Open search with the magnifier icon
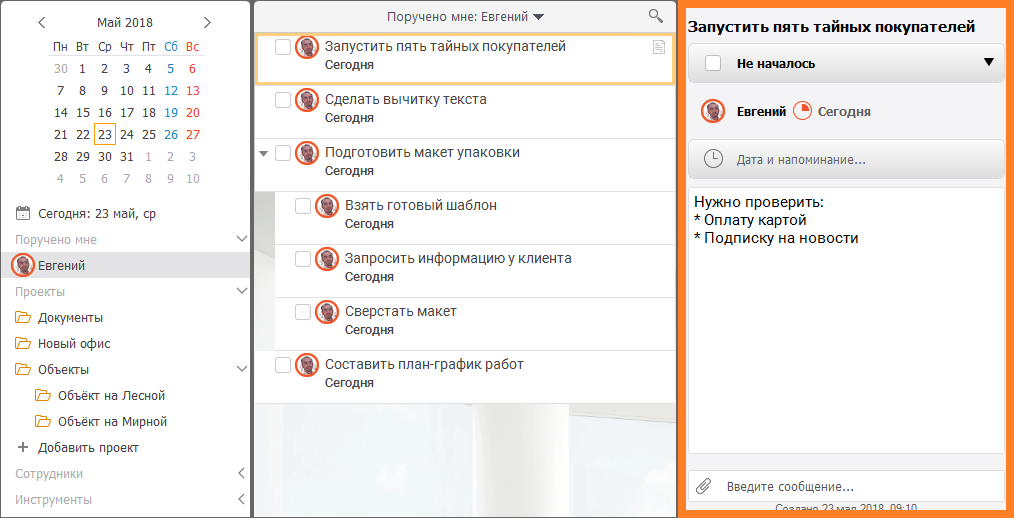The image size is (1014, 518). click(656, 16)
